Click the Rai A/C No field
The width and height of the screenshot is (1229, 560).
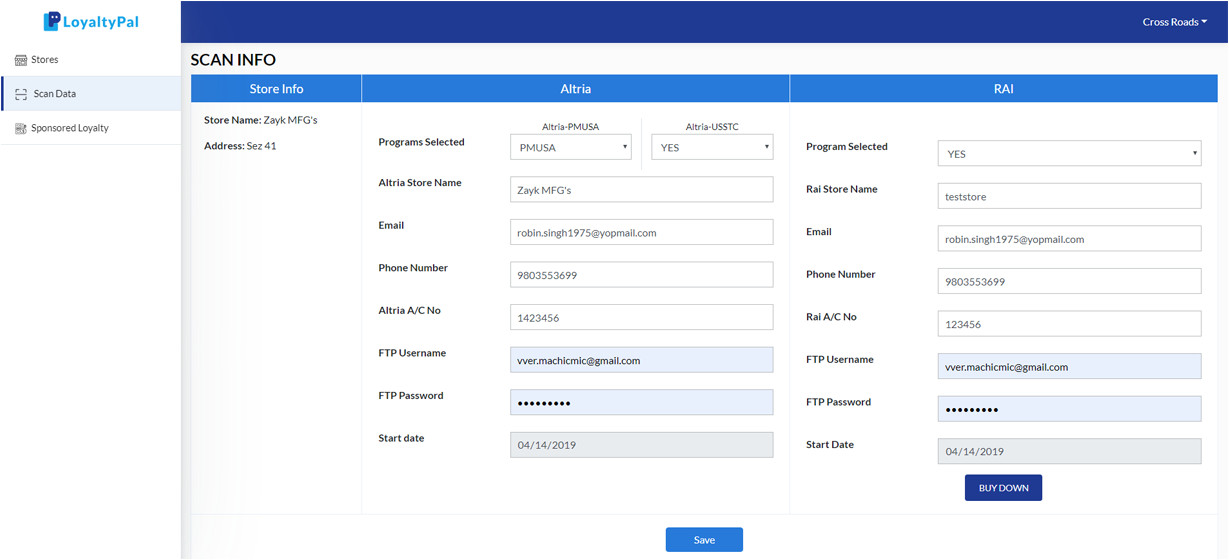click(x=1069, y=324)
